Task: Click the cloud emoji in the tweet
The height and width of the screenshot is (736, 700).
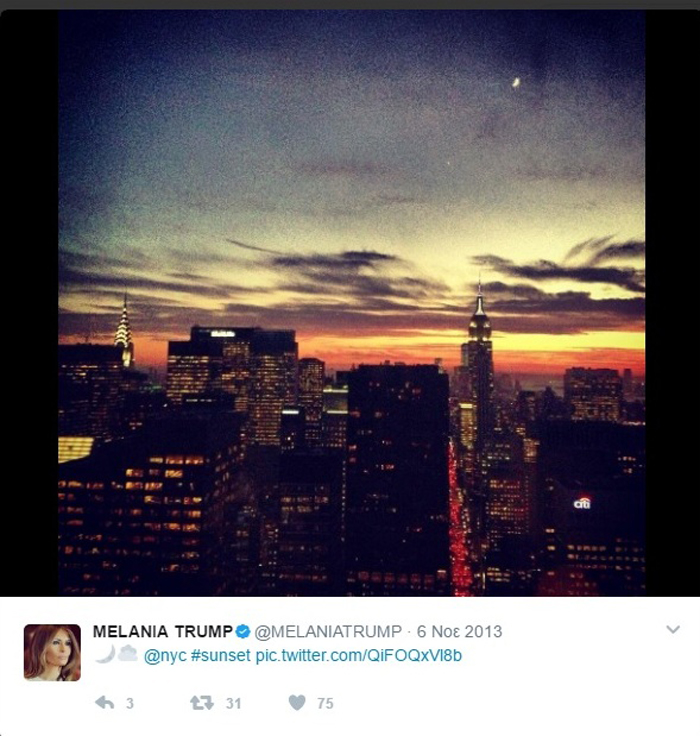Action: point(128,653)
